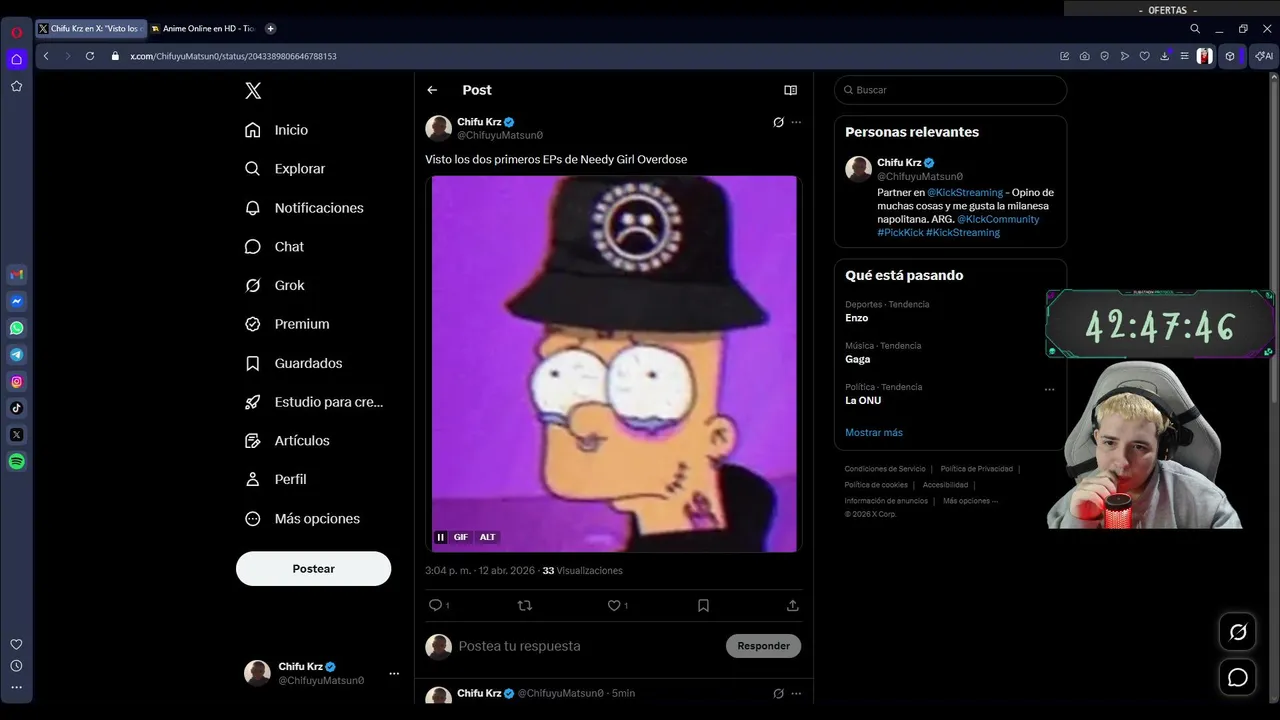
Task: Open Política de Privacidad link
Action: [x=976, y=469]
